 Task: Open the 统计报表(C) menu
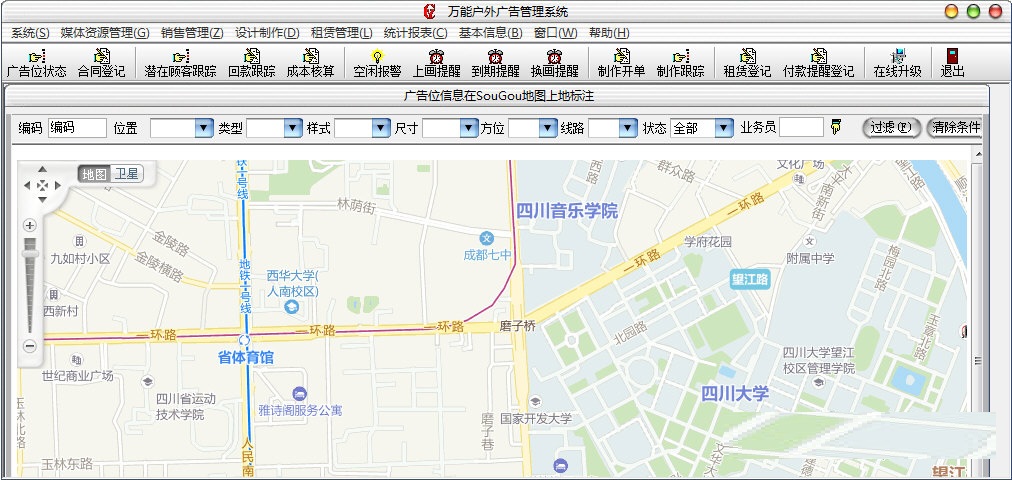[416, 33]
